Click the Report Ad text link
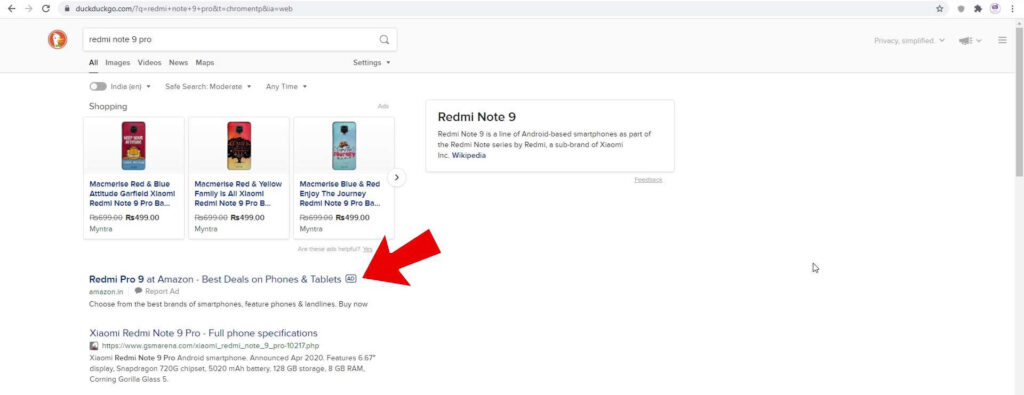This screenshot has width=1024, height=395. 162,291
